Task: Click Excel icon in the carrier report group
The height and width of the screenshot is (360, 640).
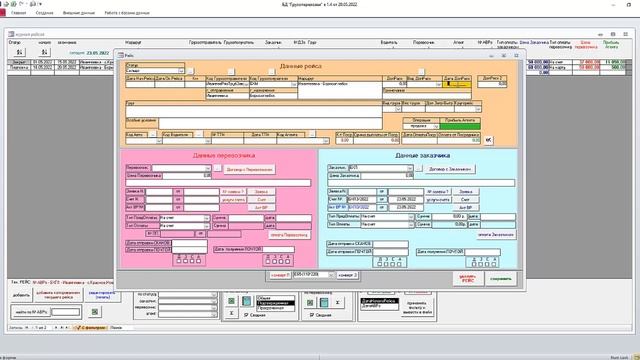Action: [310, 302]
